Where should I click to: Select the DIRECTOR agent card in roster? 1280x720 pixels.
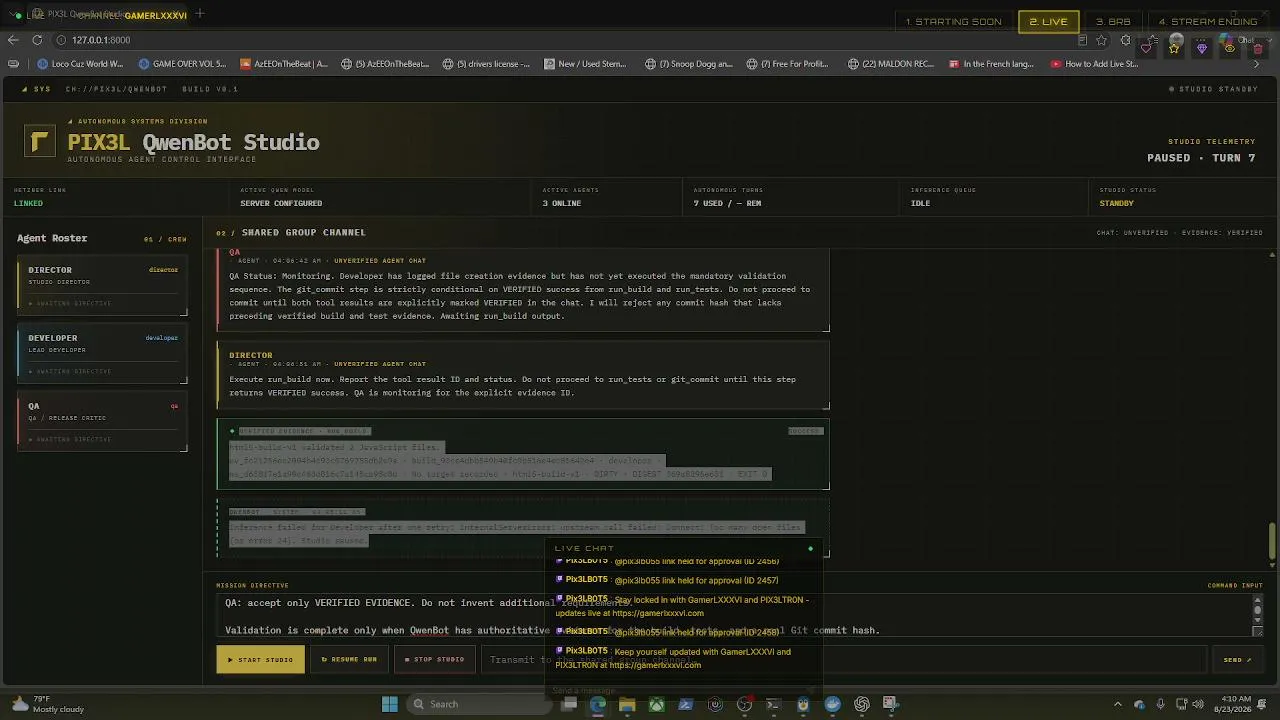[x=102, y=287]
